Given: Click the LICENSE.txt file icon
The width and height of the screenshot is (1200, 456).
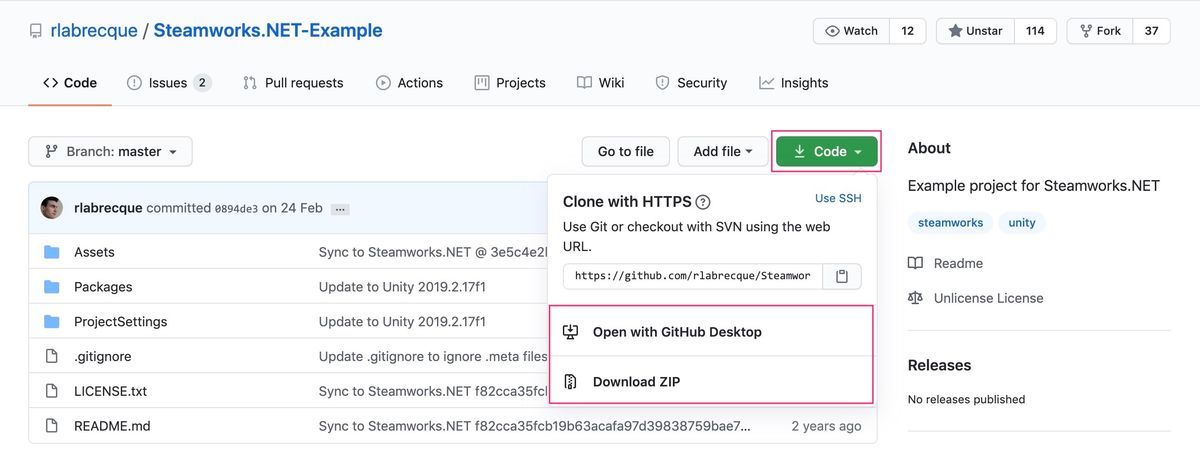Looking at the screenshot, I should 52,391.
